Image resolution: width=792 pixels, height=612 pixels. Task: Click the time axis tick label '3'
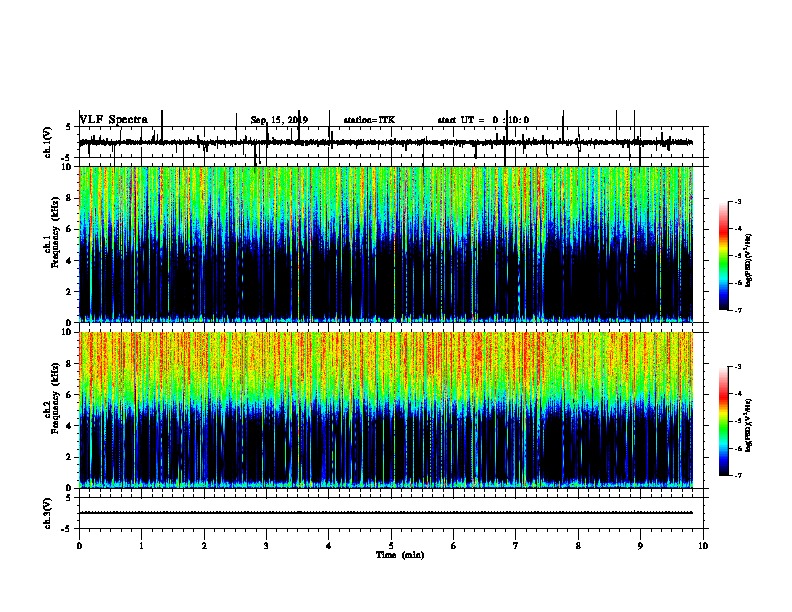point(266,546)
